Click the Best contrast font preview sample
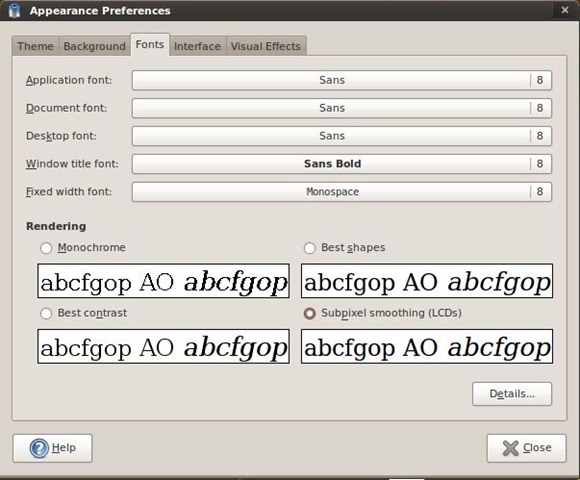Image resolution: width=580 pixels, height=480 pixels. 163,347
